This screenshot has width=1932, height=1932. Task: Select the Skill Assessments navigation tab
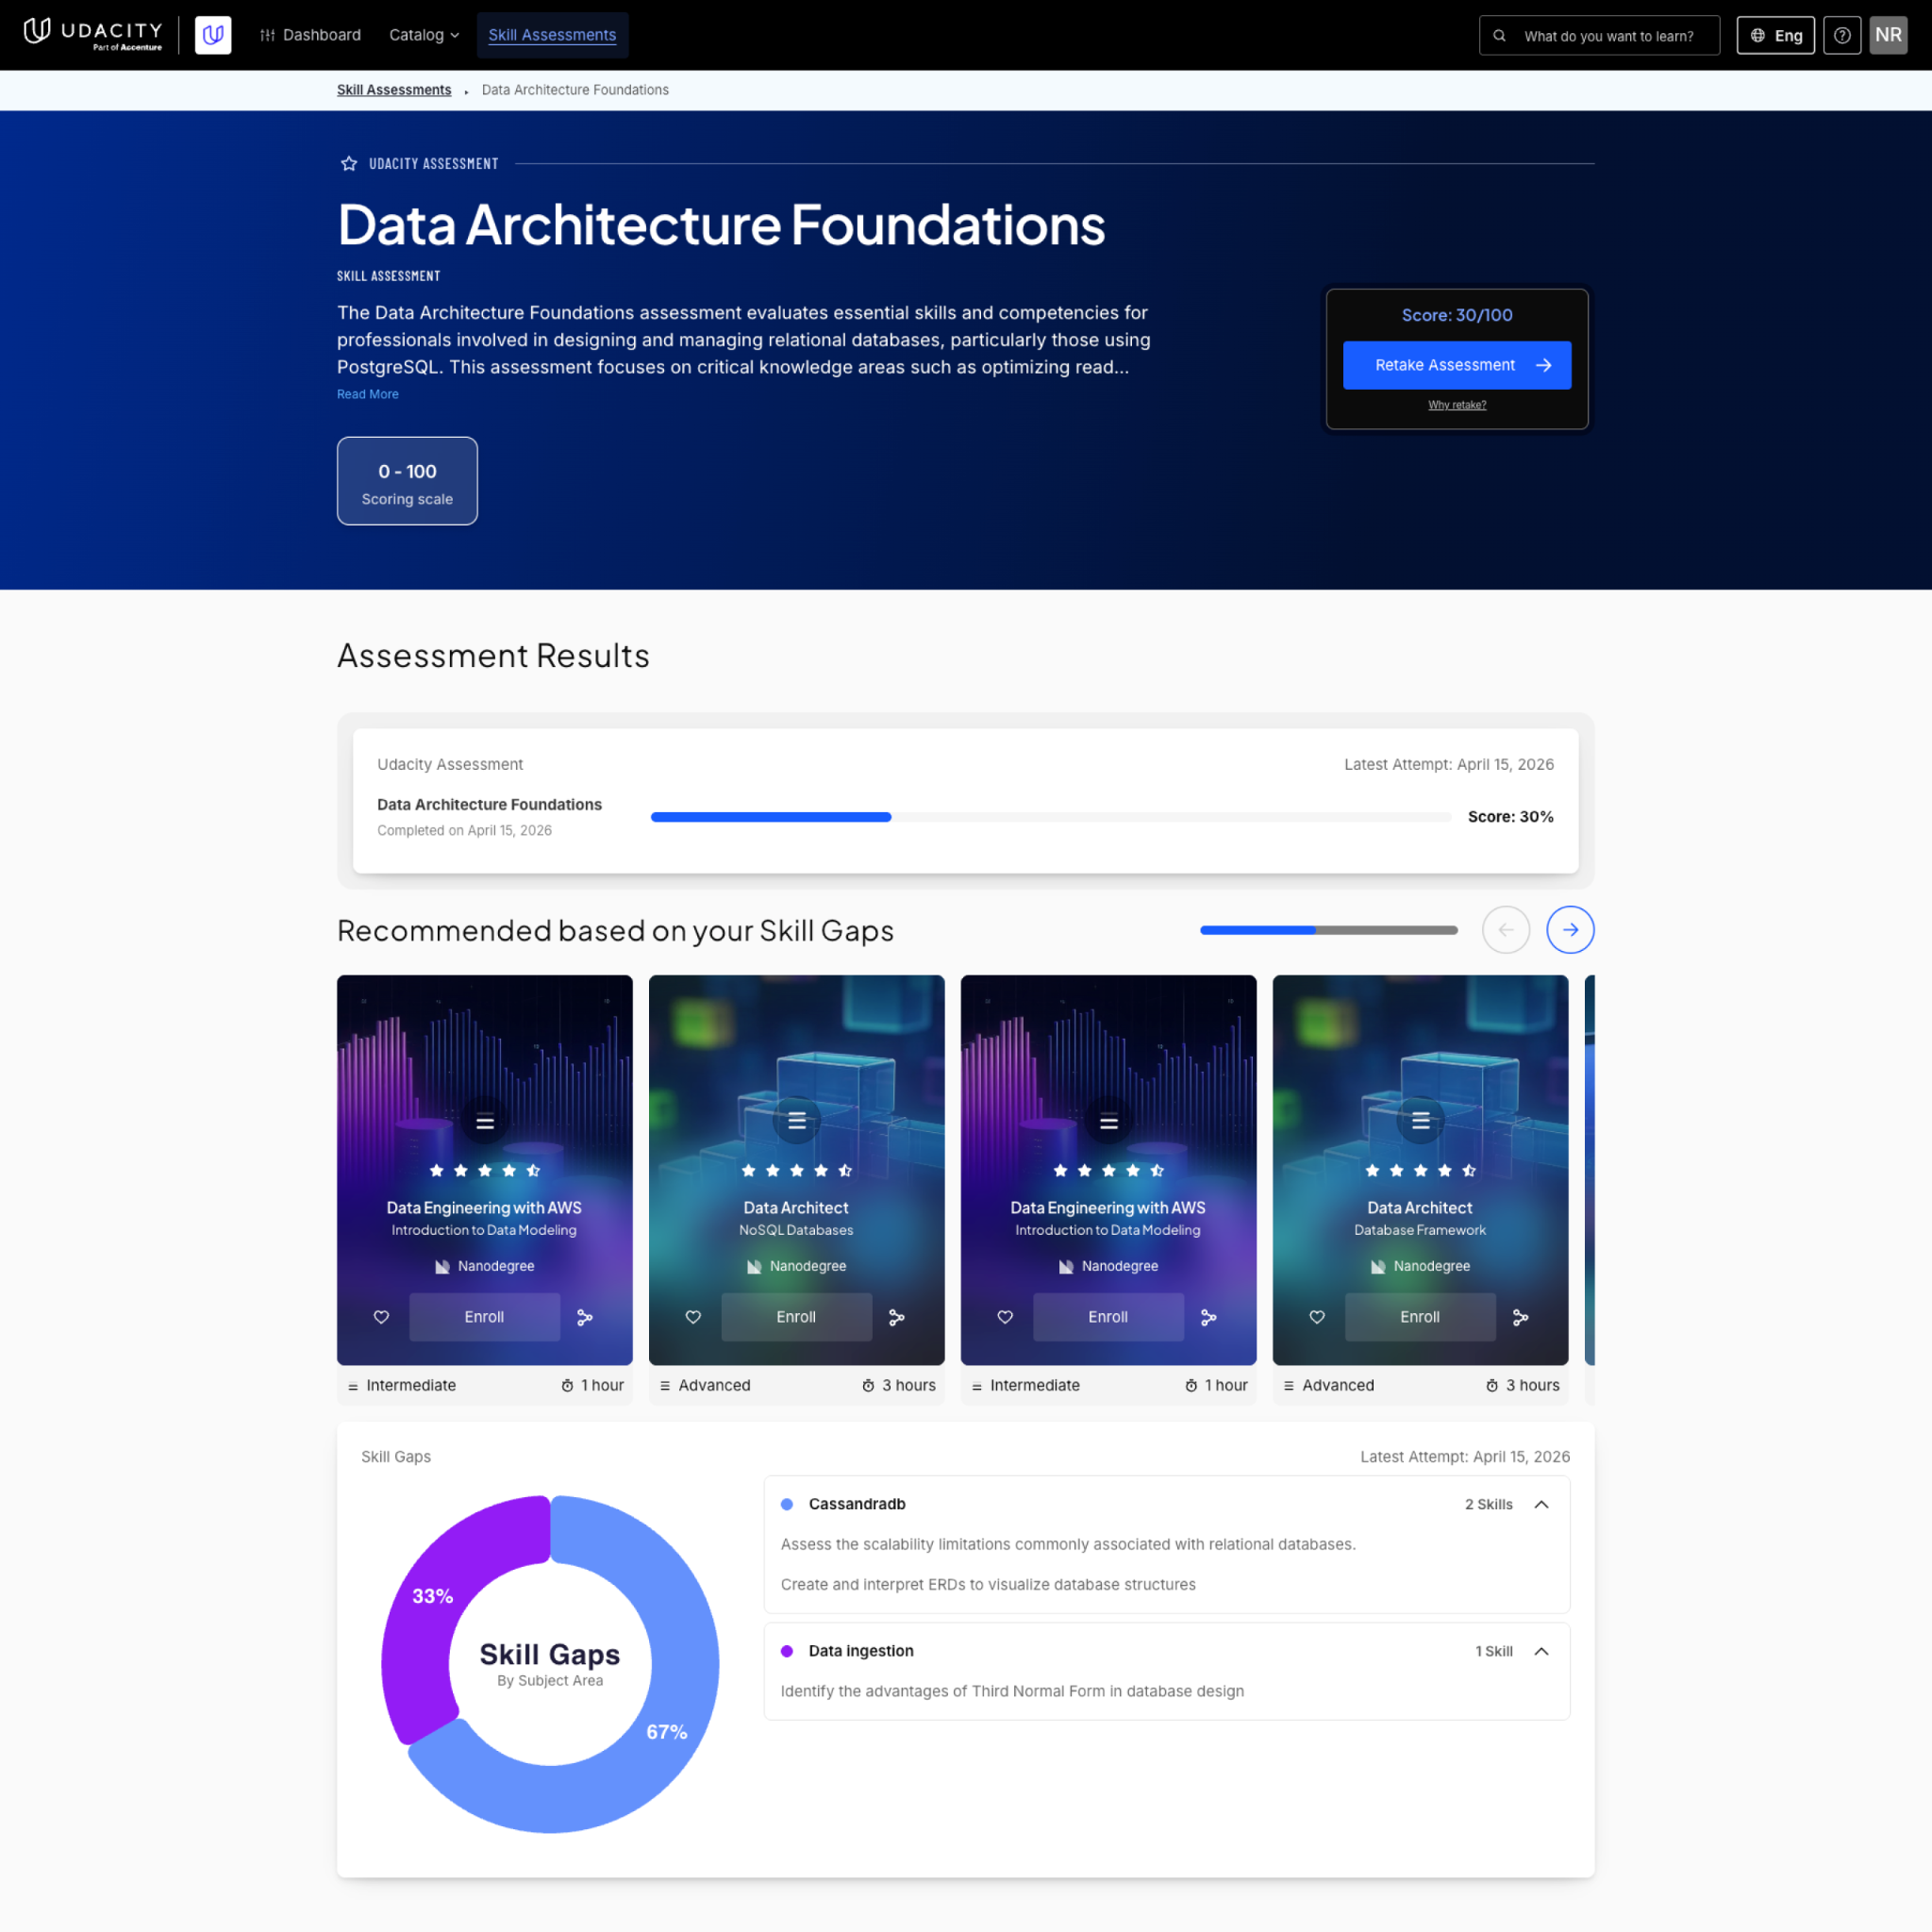(x=552, y=35)
